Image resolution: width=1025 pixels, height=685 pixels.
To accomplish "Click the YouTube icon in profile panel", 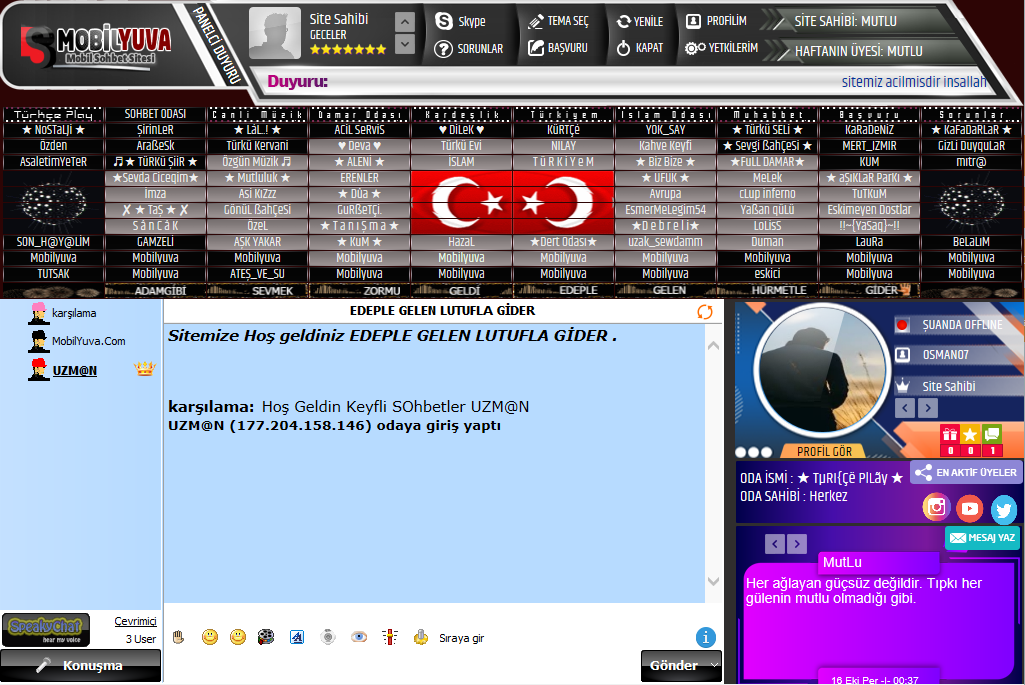I will 969,508.
